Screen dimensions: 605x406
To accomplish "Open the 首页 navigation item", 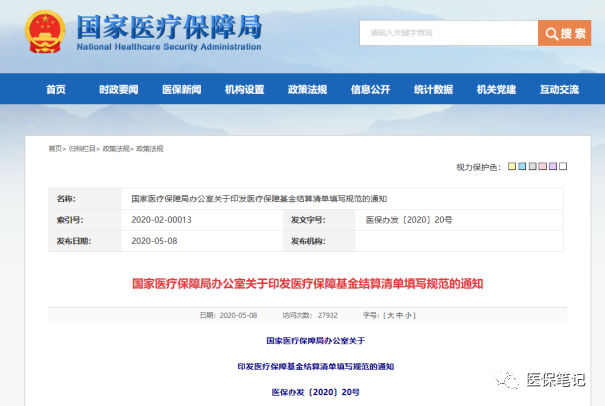I will point(56,90).
